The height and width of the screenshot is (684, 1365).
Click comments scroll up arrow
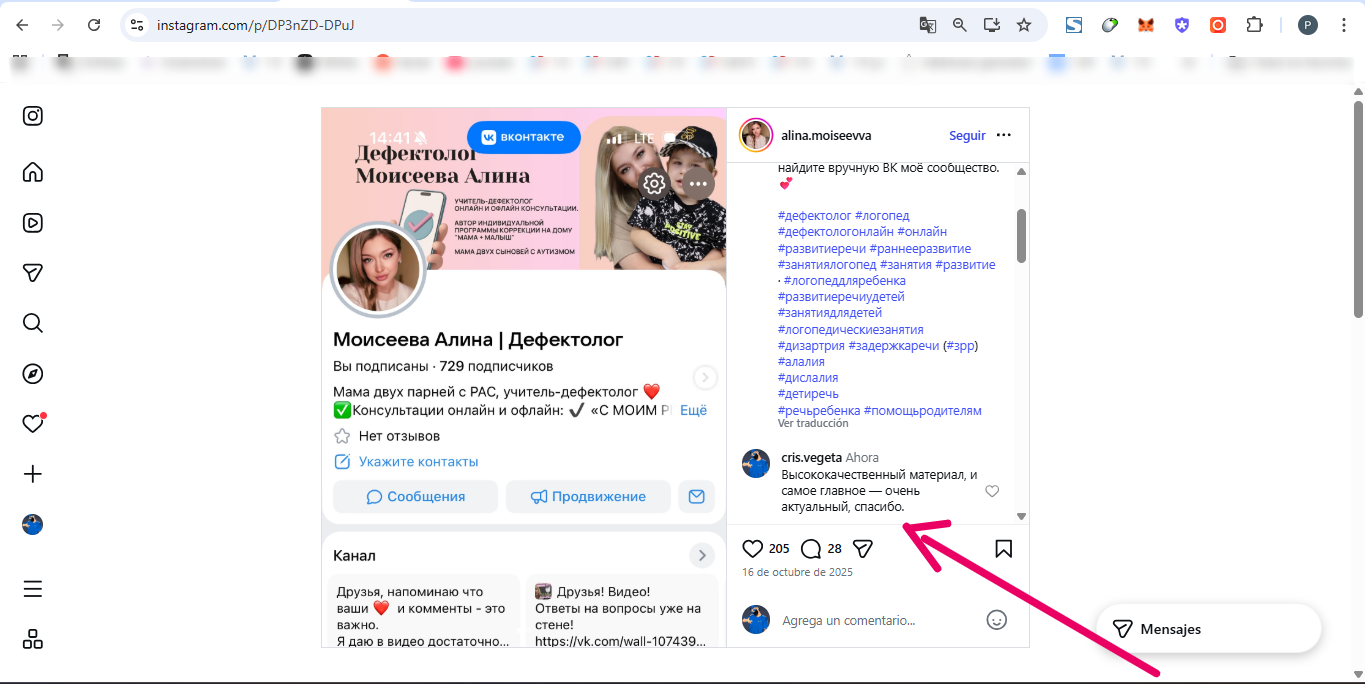tap(1021, 172)
